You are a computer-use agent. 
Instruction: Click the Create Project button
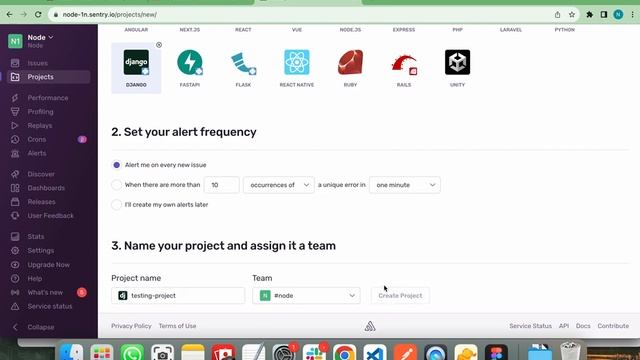(x=400, y=296)
